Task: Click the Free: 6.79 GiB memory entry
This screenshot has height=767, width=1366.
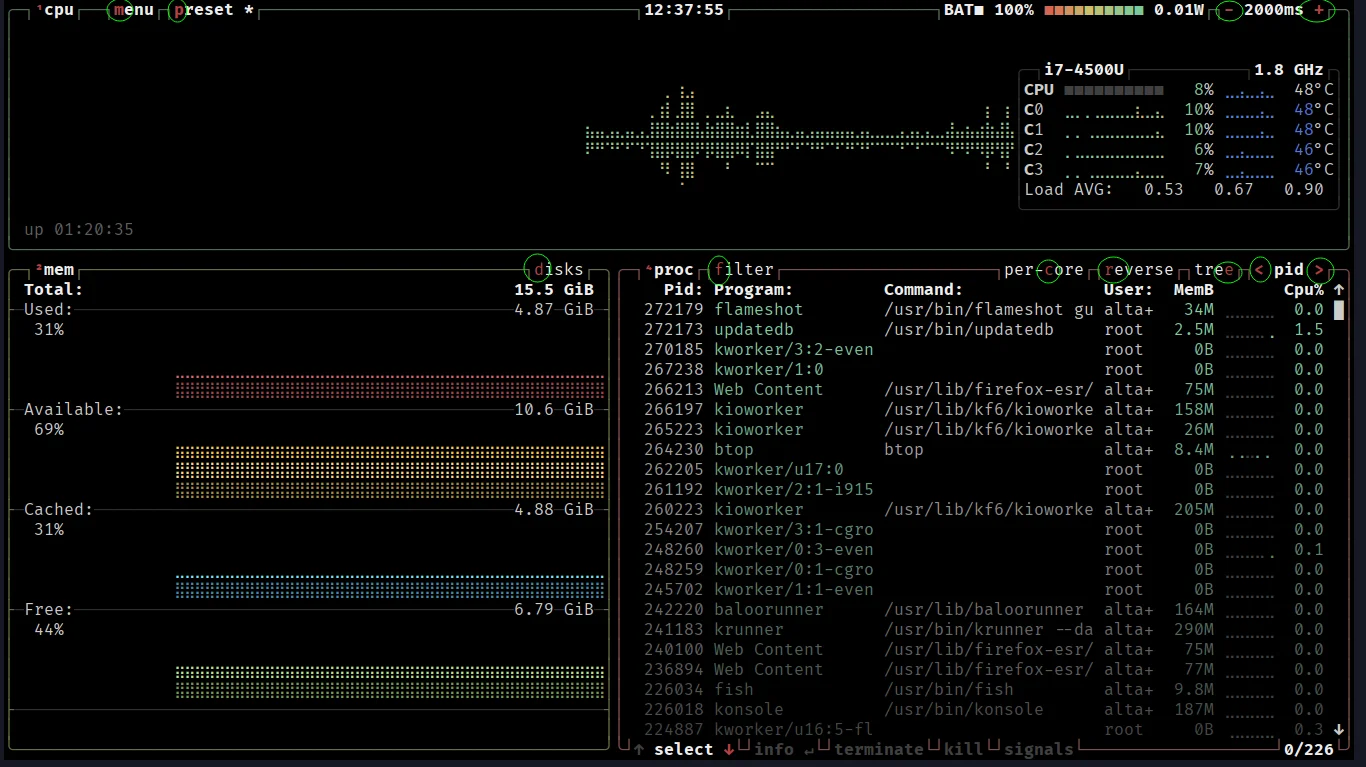Action: (x=309, y=610)
